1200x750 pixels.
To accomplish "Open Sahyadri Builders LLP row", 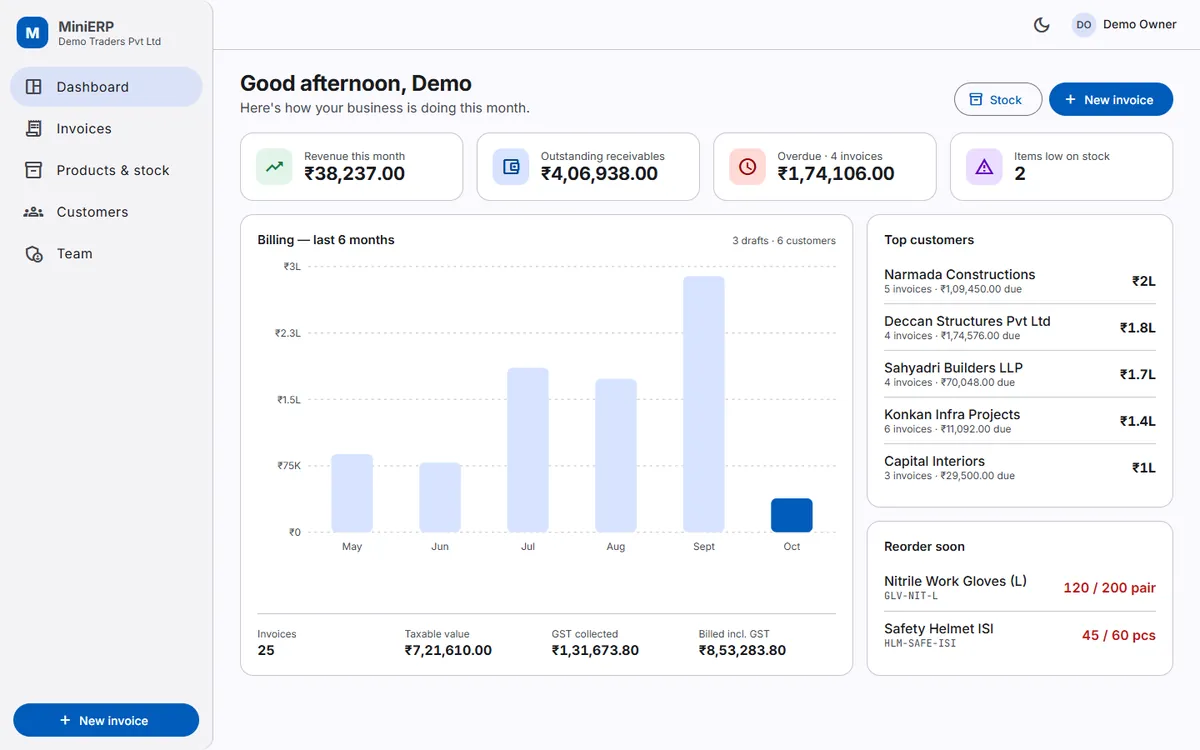I will [x=1020, y=374].
